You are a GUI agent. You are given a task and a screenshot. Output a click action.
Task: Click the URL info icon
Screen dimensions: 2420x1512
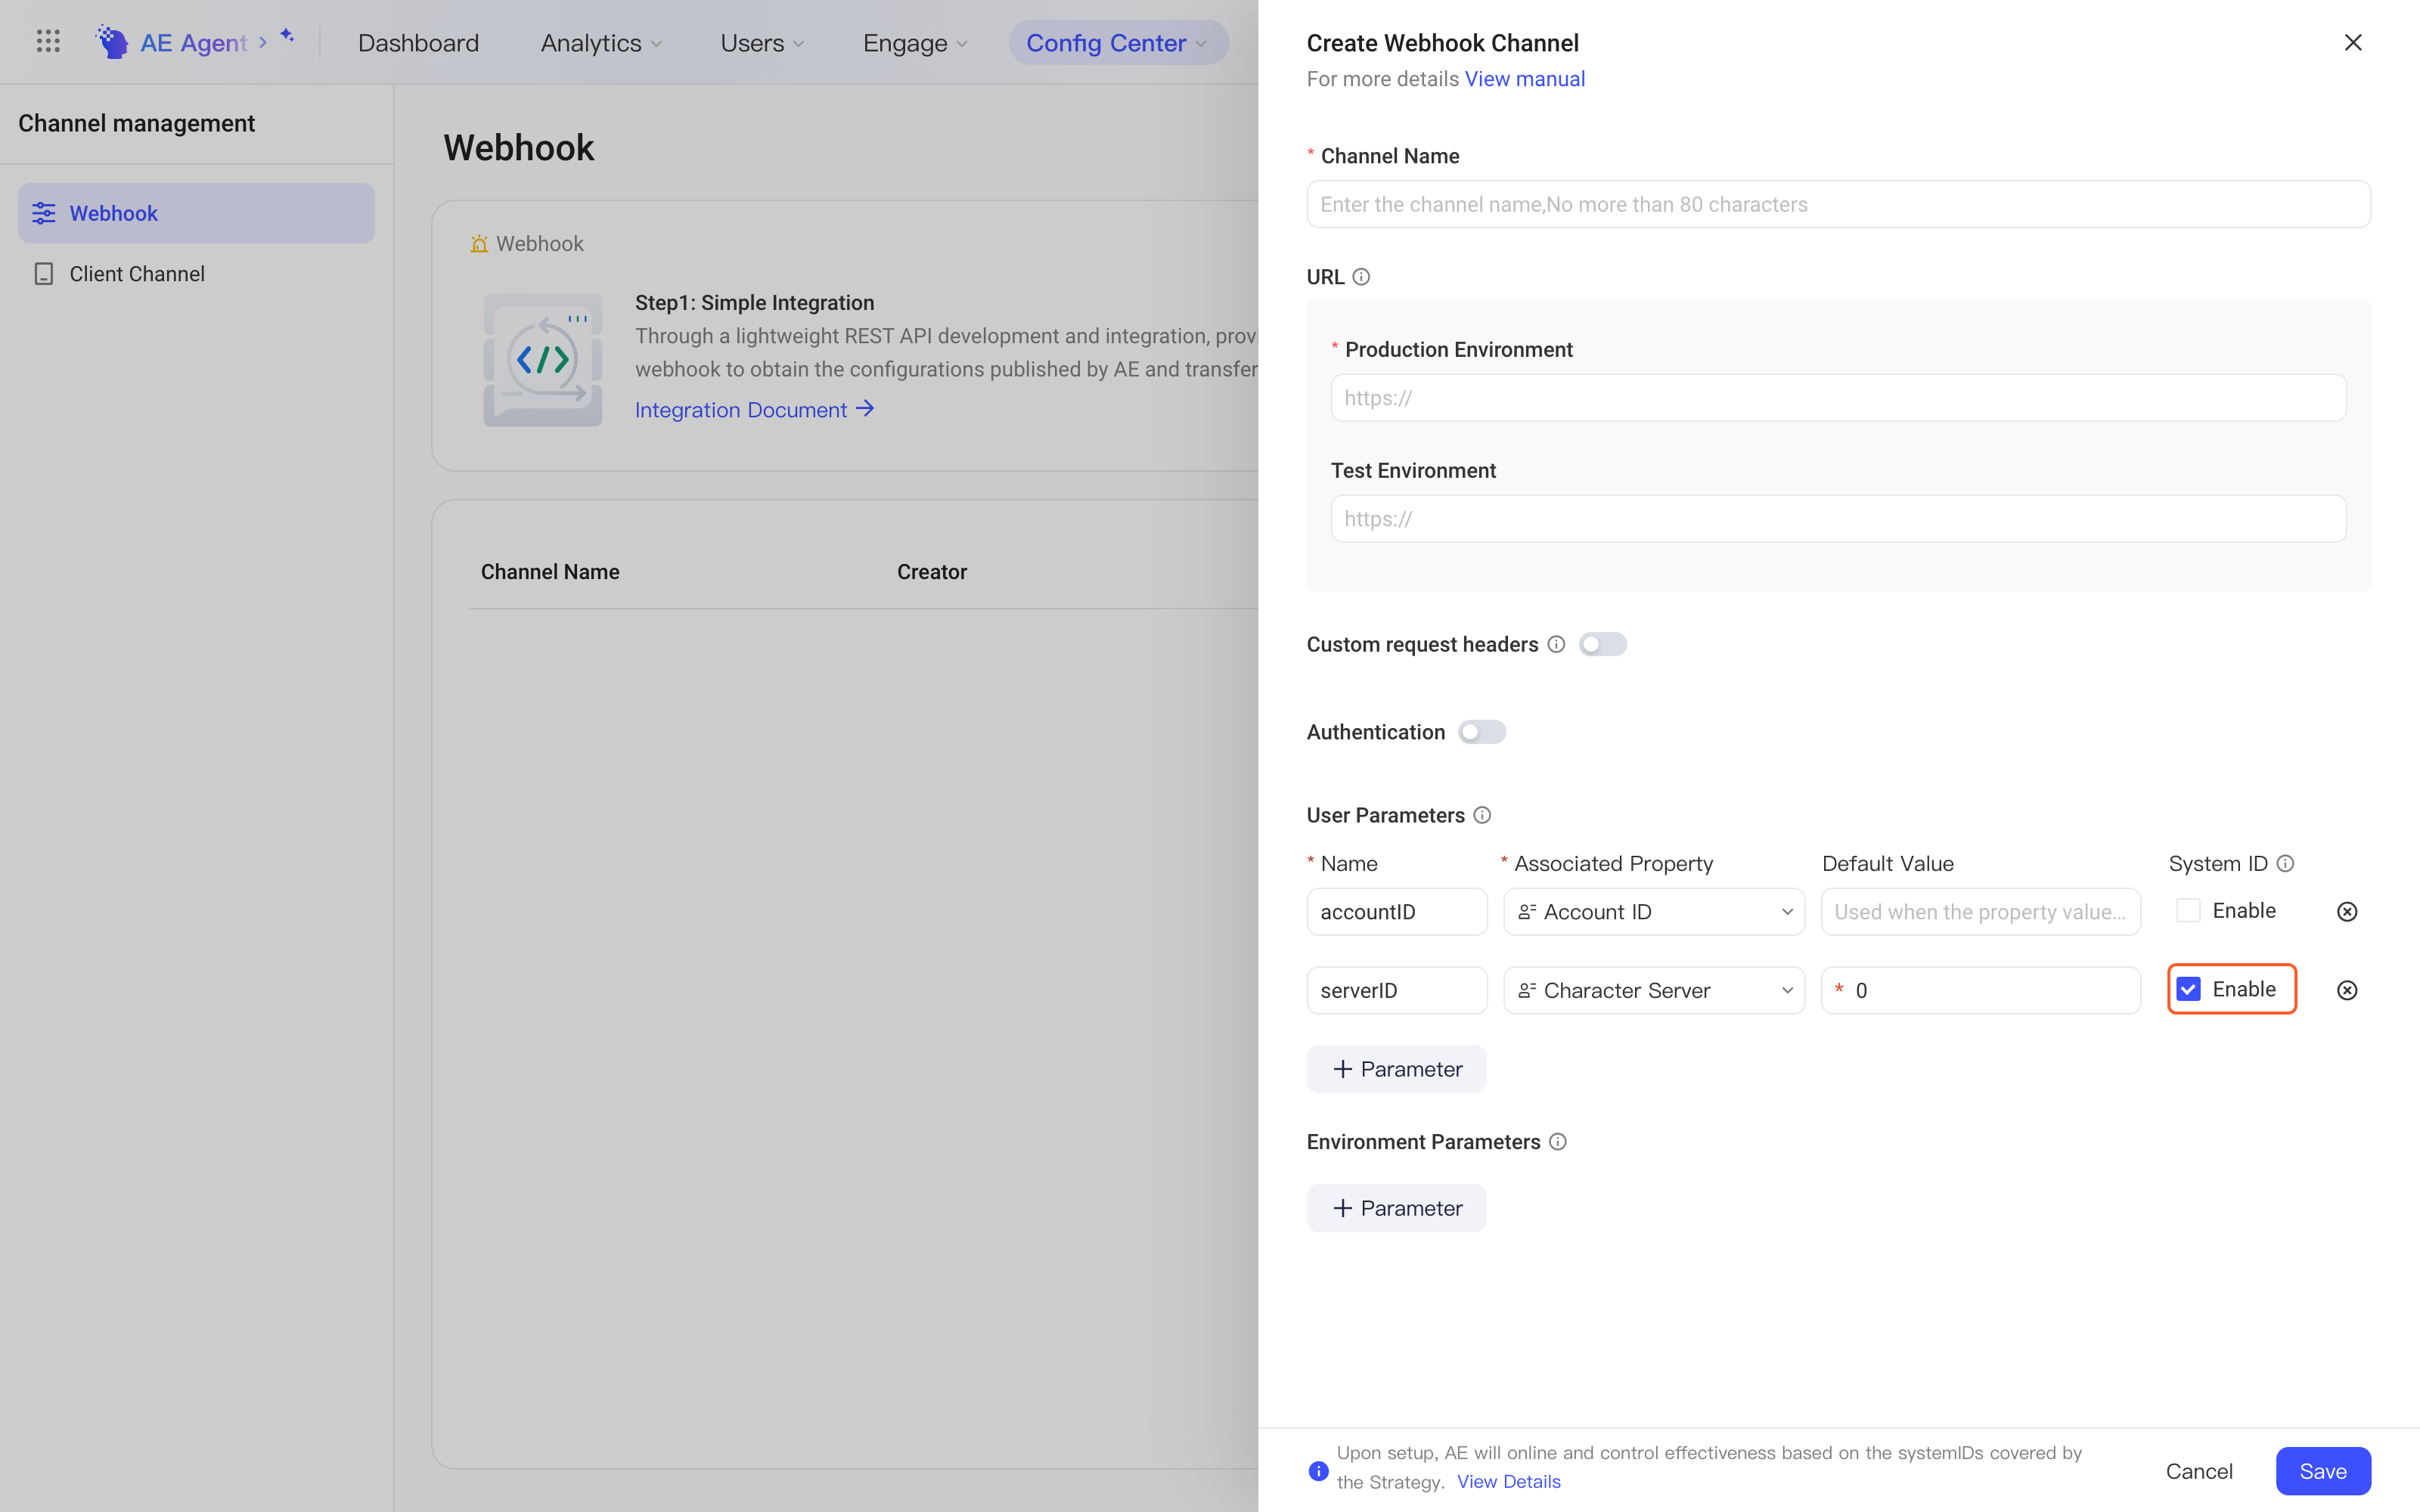point(1361,277)
